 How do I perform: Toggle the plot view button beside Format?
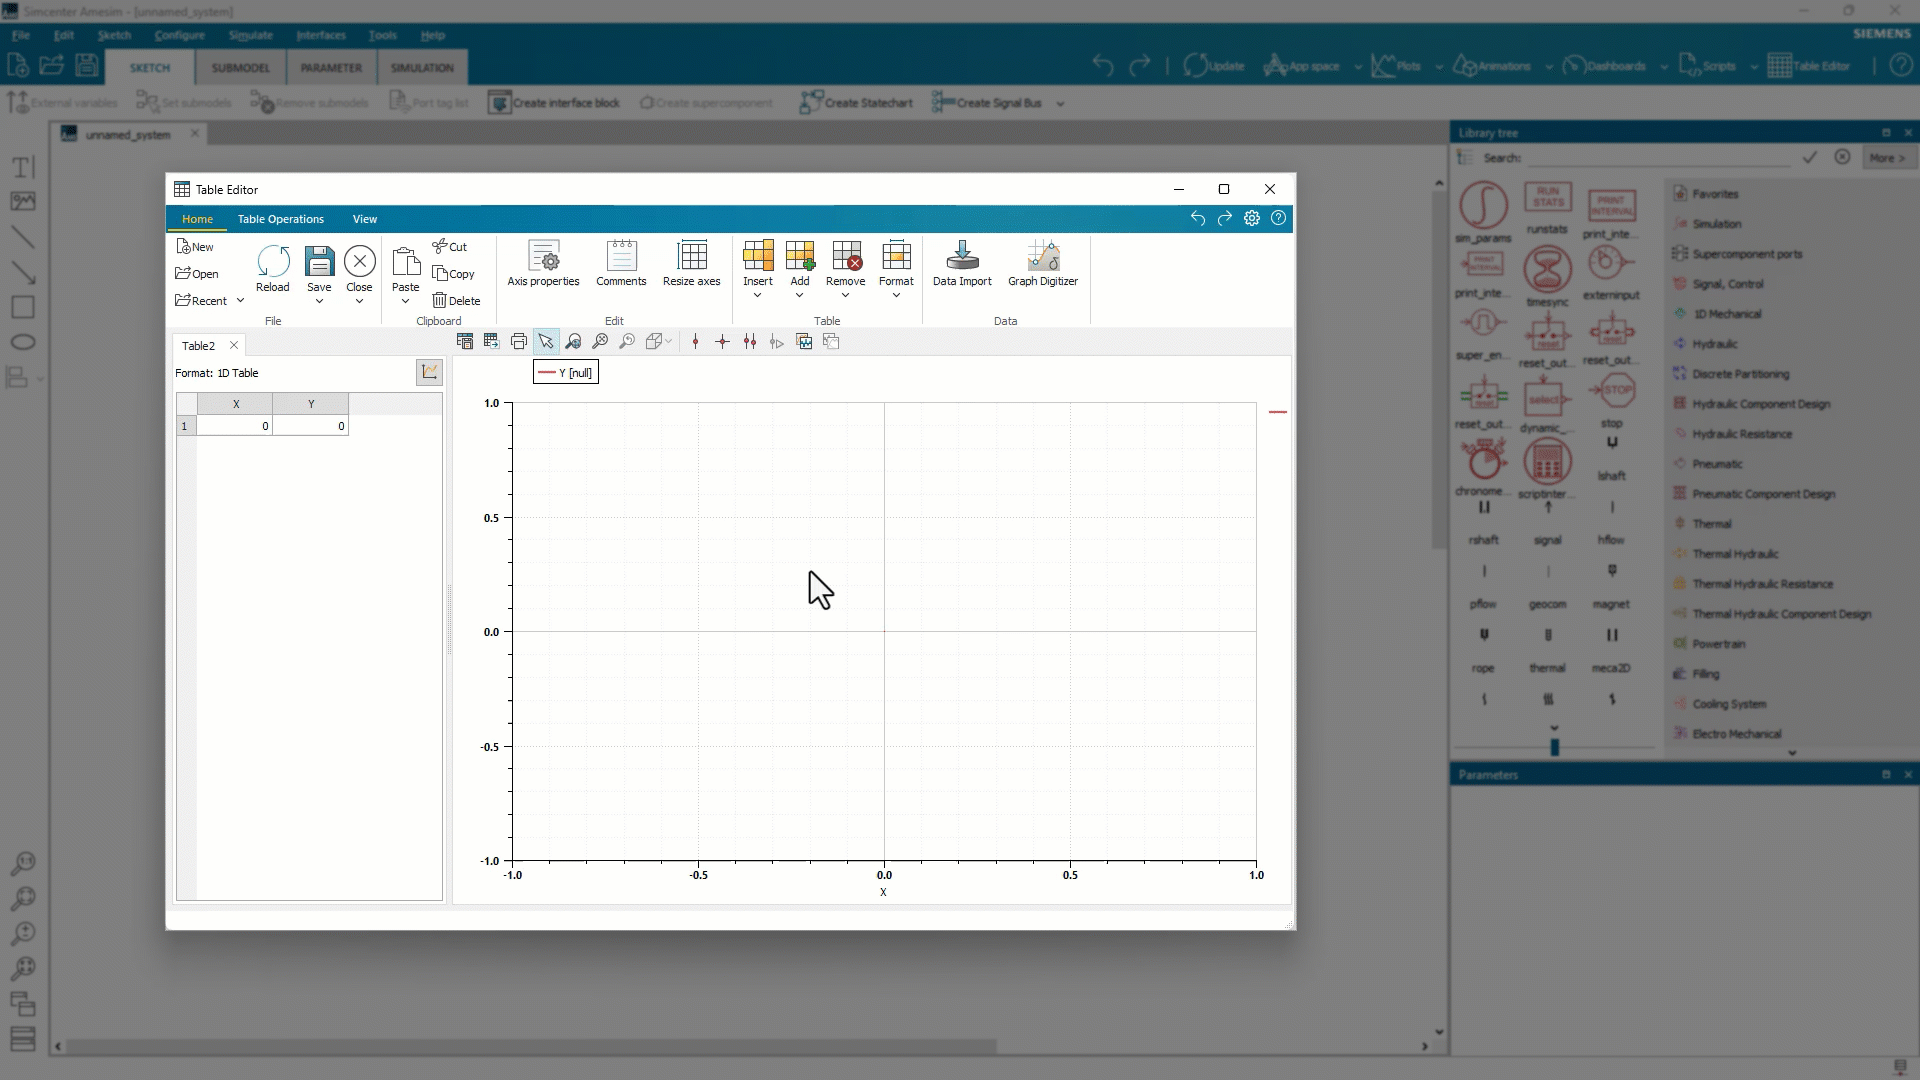coord(429,372)
